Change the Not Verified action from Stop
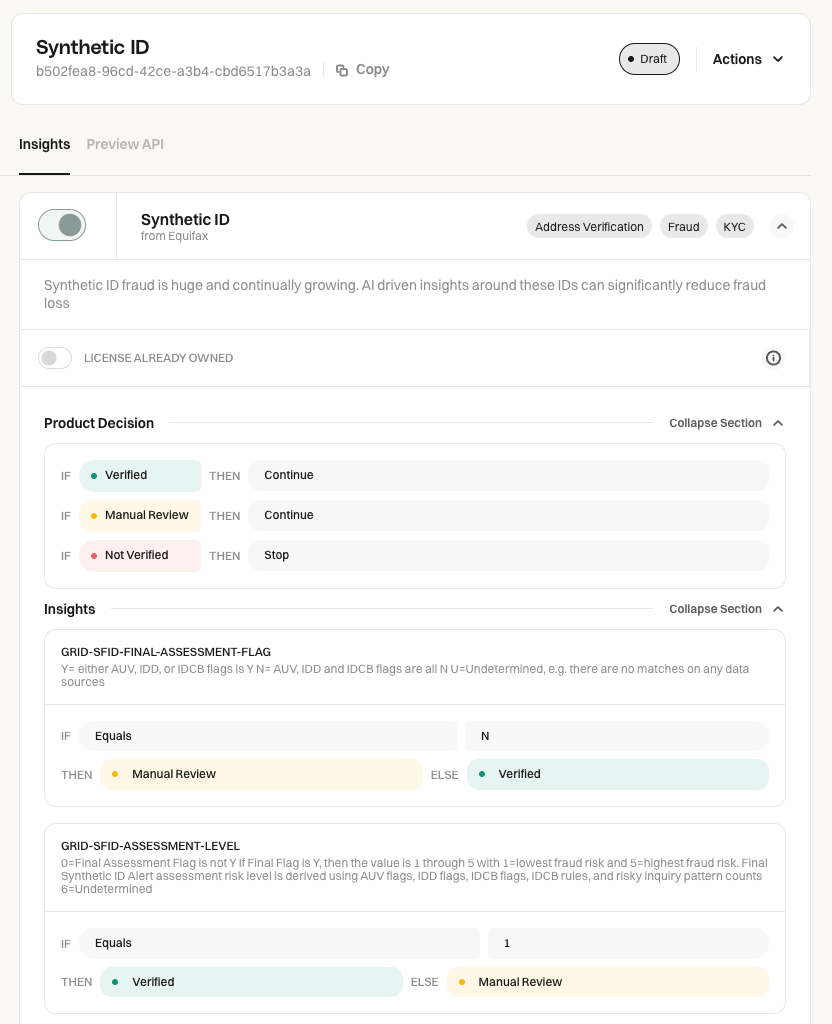This screenshot has width=832, height=1024. click(508, 555)
